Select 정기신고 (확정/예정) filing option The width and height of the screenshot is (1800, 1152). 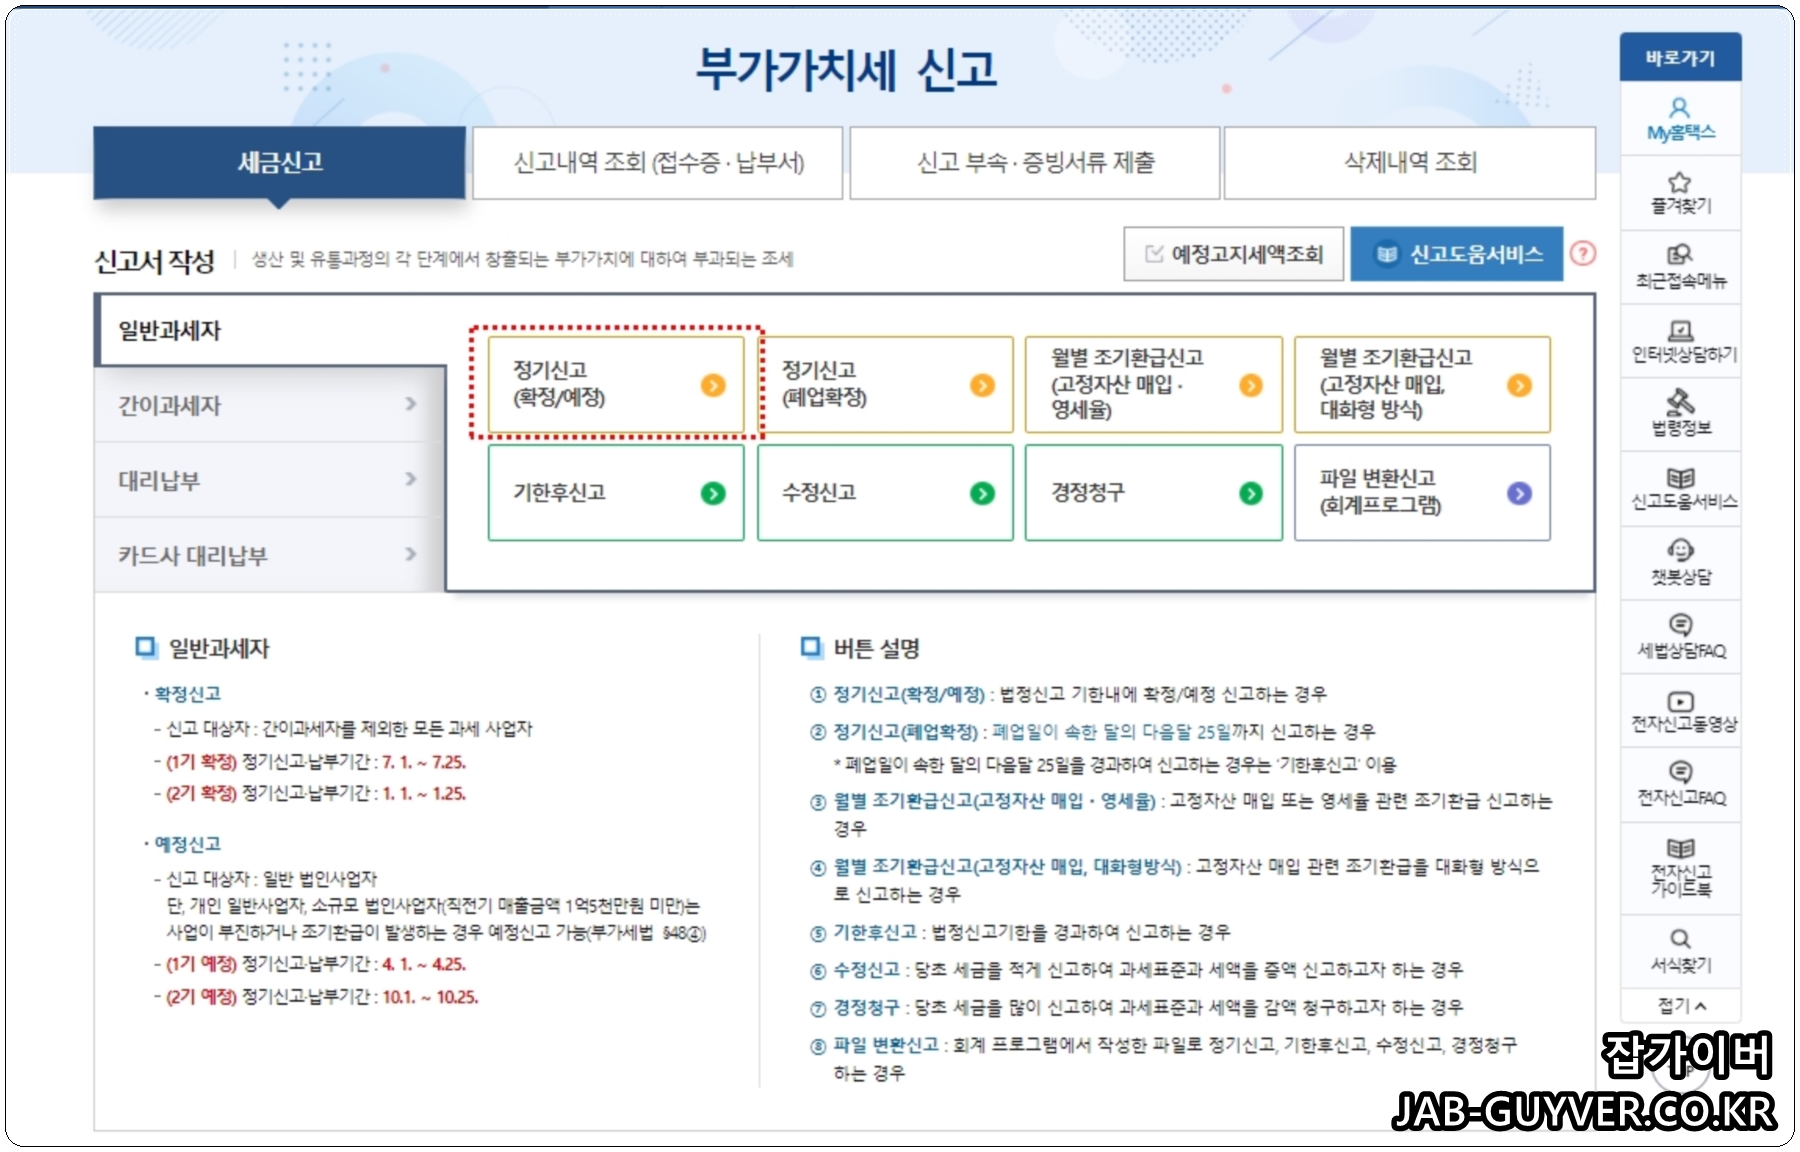pyautogui.click(x=615, y=385)
